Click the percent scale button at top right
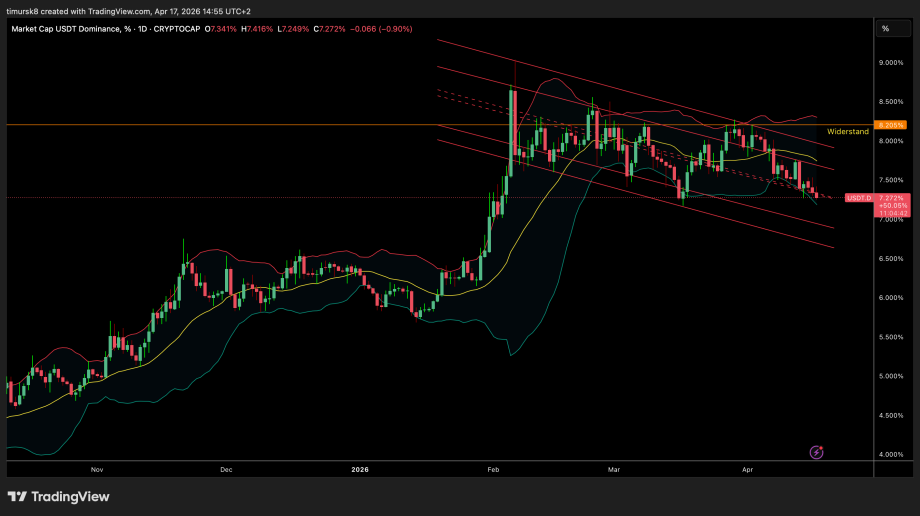920x516 pixels. (x=885, y=29)
